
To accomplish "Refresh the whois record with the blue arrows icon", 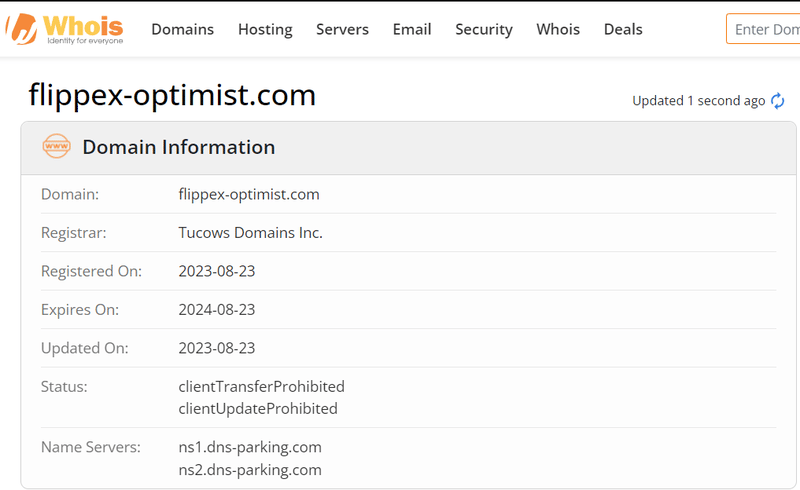I will coord(778,101).
